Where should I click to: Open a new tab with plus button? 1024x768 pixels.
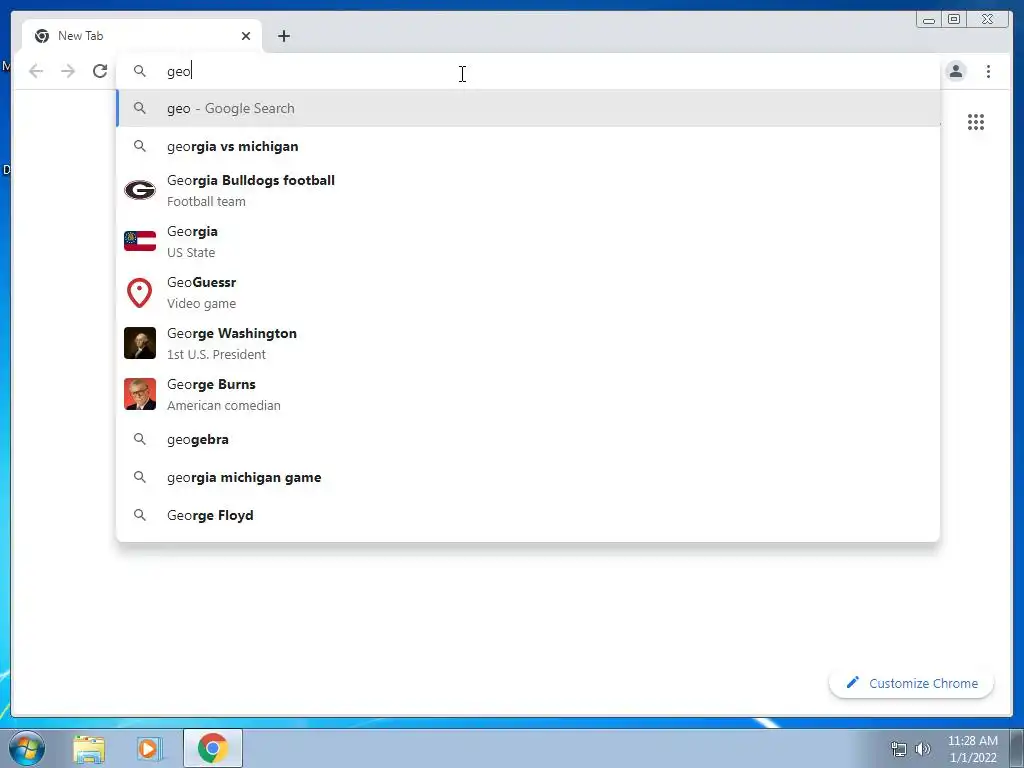point(283,36)
